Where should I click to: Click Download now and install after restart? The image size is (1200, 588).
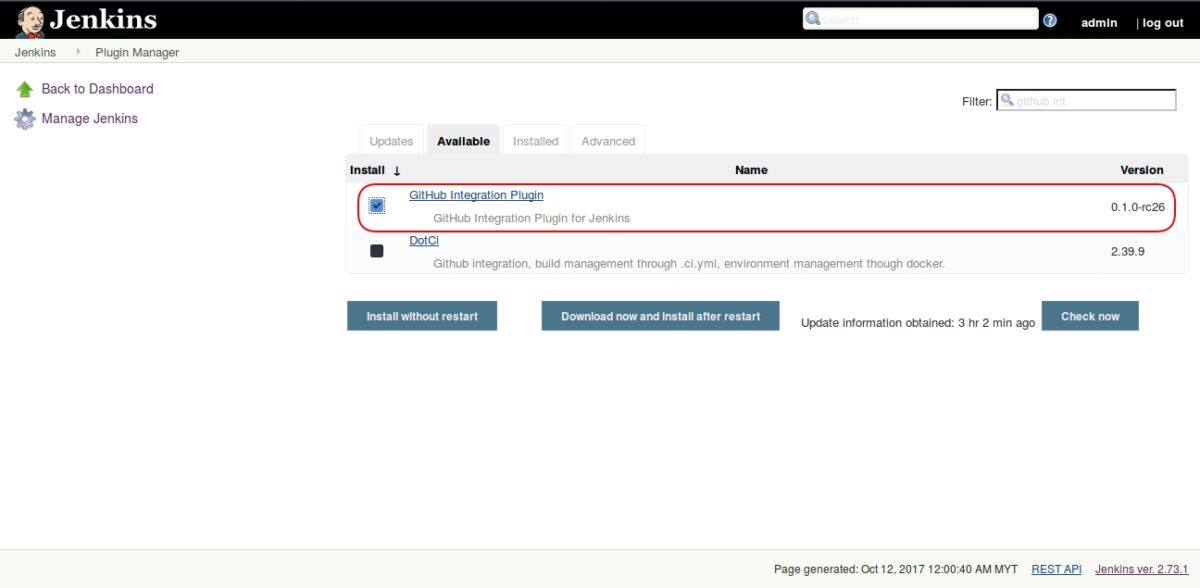tap(660, 316)
